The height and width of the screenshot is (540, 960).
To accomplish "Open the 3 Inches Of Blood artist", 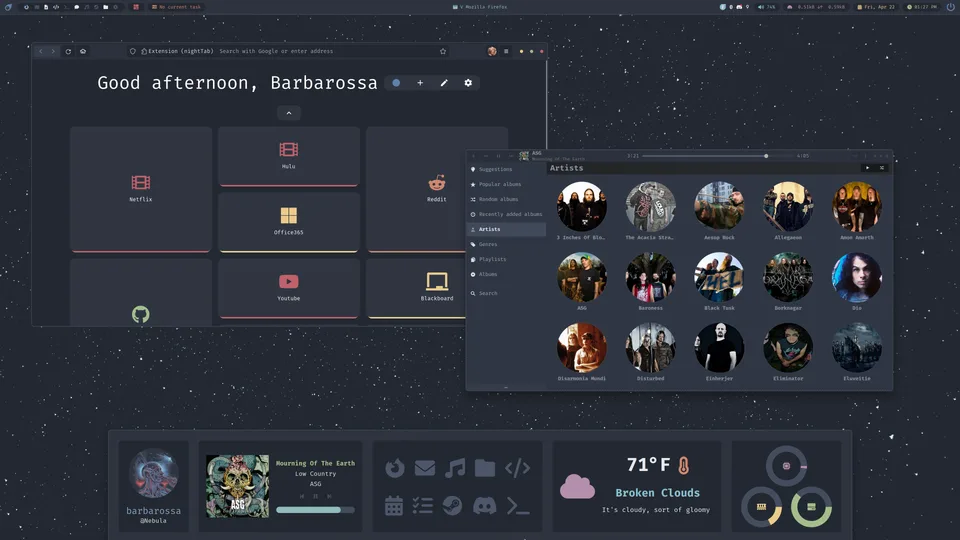I will (x=582, y=206).
